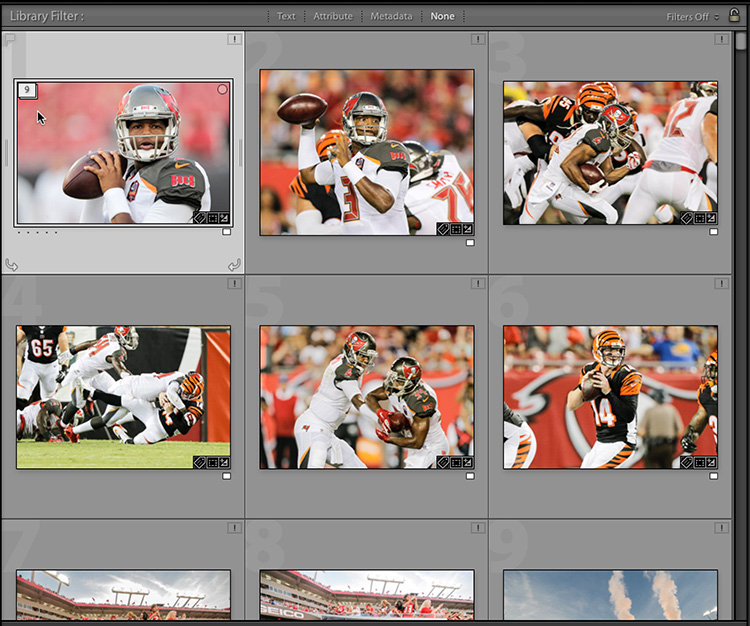750x626 pixels.
Task: Open keyword tag badge on photo 2
Action: [x=443, y=229]
